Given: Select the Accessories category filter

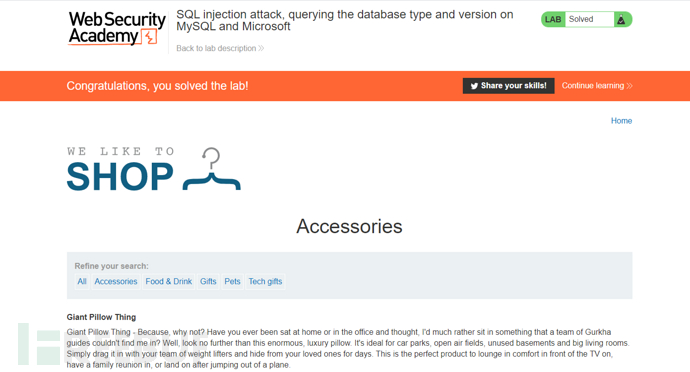Looking at the screenshot, I should (x=116, y=281).
